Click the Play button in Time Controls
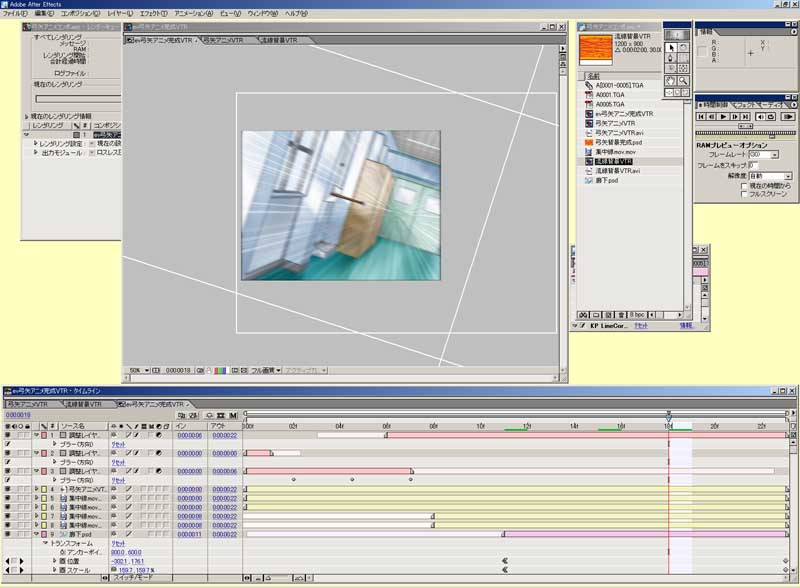The width and height of the screenshot is (800, 588). click(x=723, y=117)
